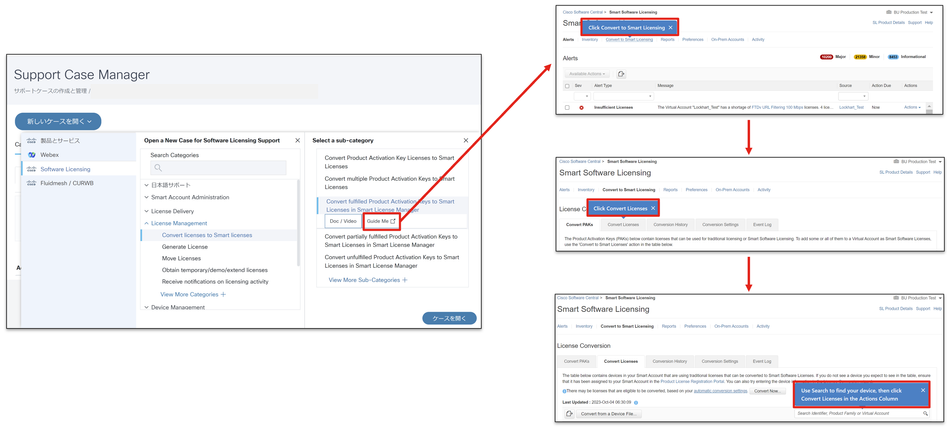The width and height of the screenshot is (947, 429).
Task: Open the Event Log tab in bottom window
Action: point(762,361)
